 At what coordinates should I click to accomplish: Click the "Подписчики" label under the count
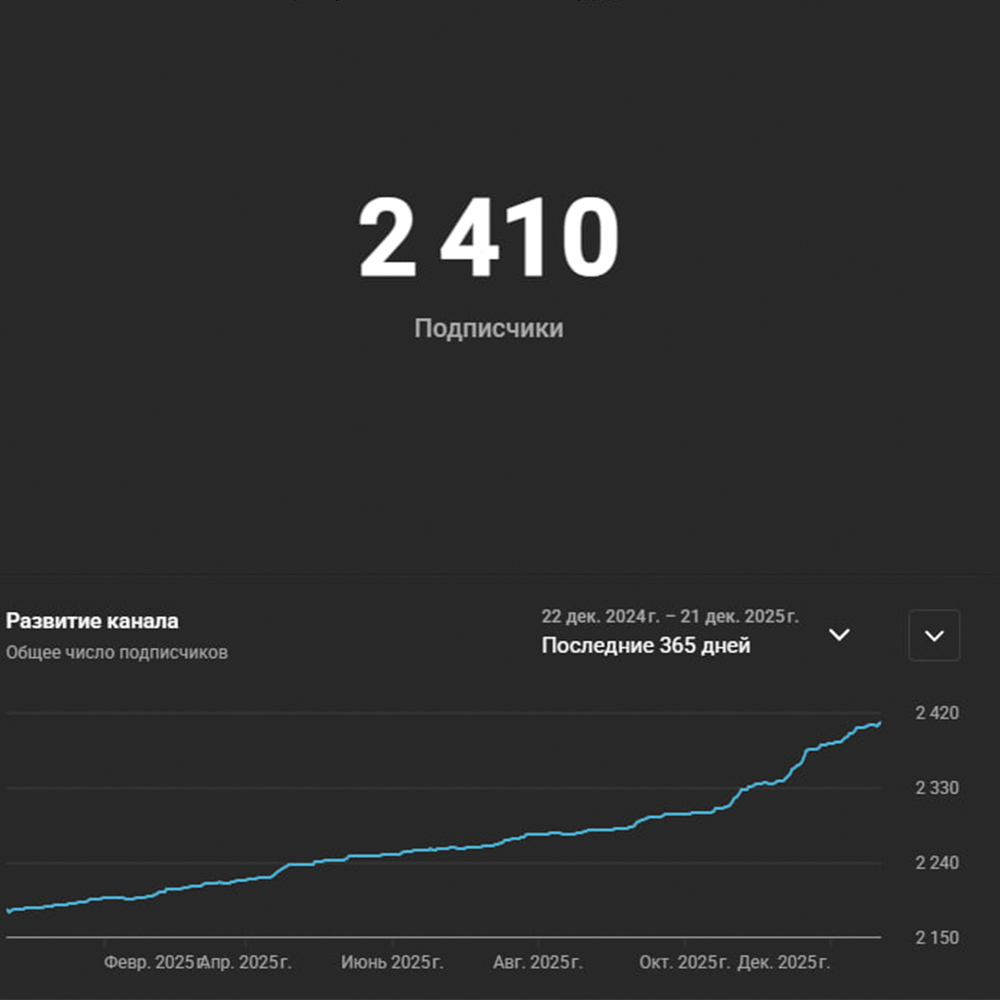[x=488, y=328]
